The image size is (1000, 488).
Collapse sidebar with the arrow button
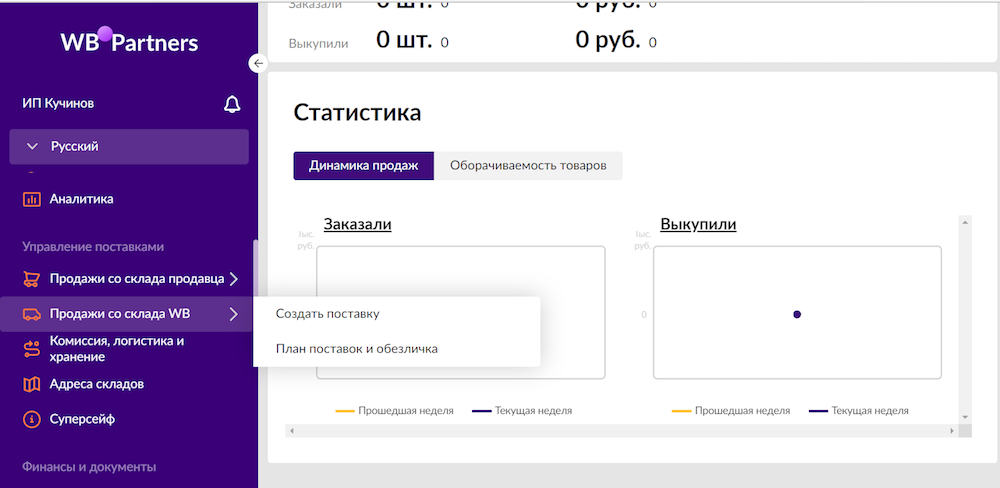(258, 63)
